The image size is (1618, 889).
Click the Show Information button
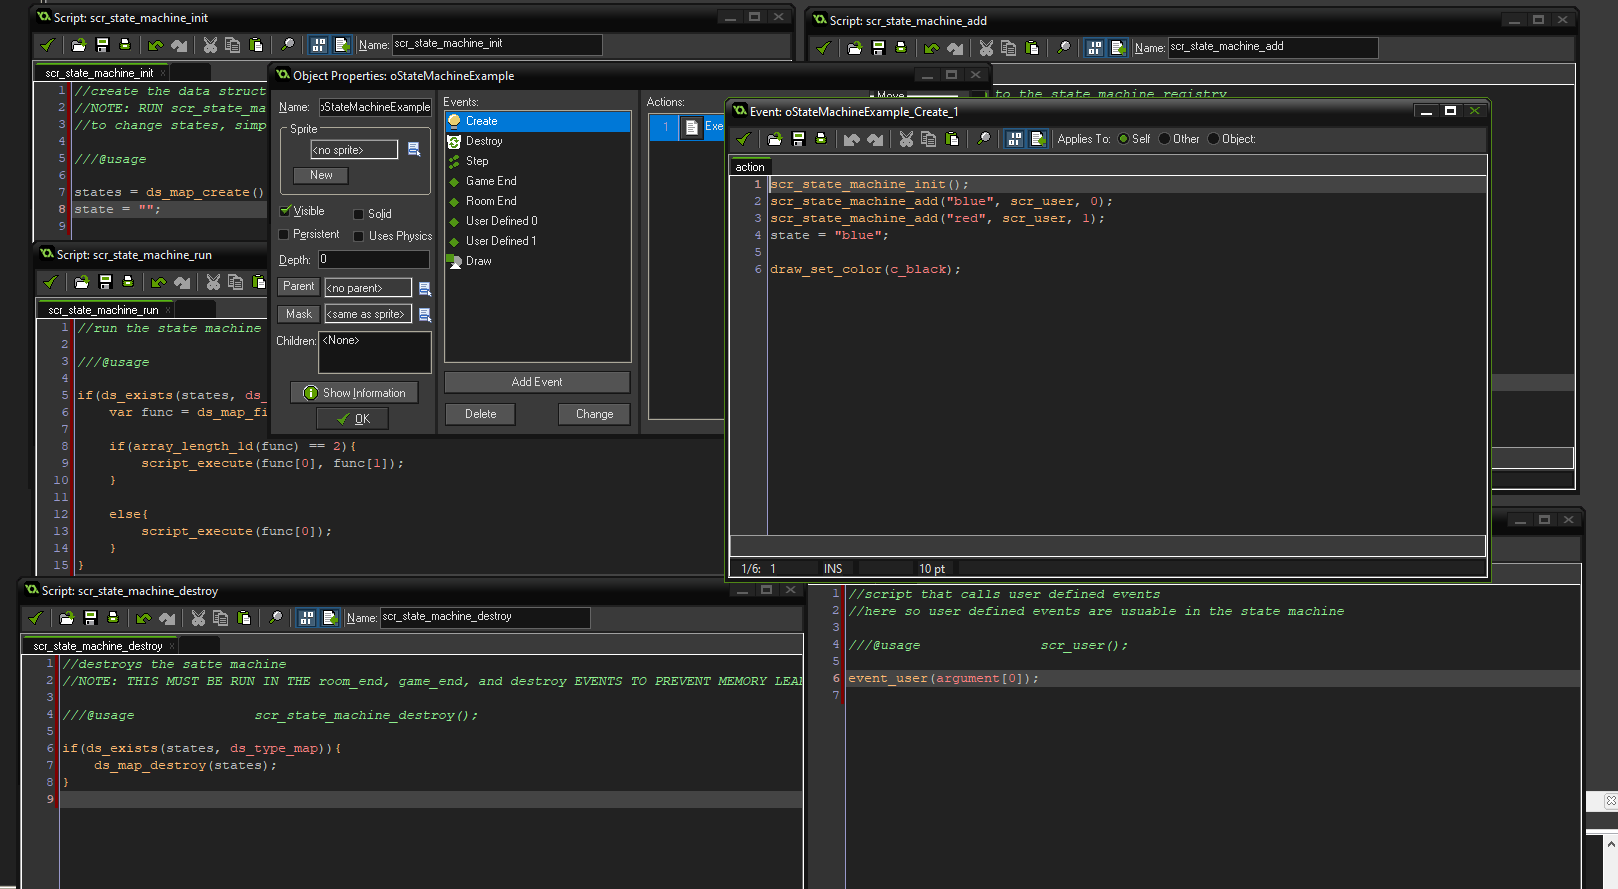[354, 393]
